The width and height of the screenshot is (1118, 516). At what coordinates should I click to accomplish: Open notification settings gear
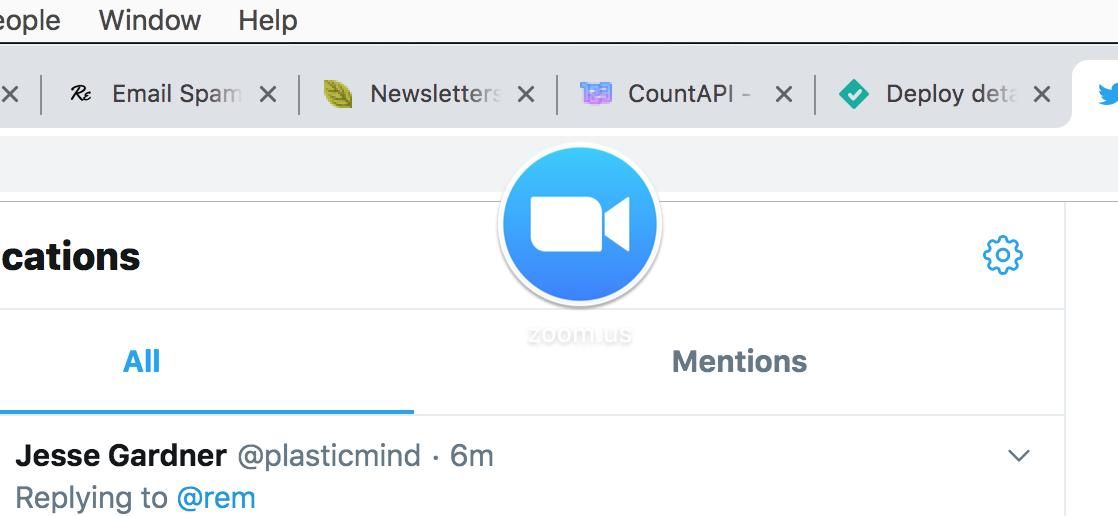1002,254
